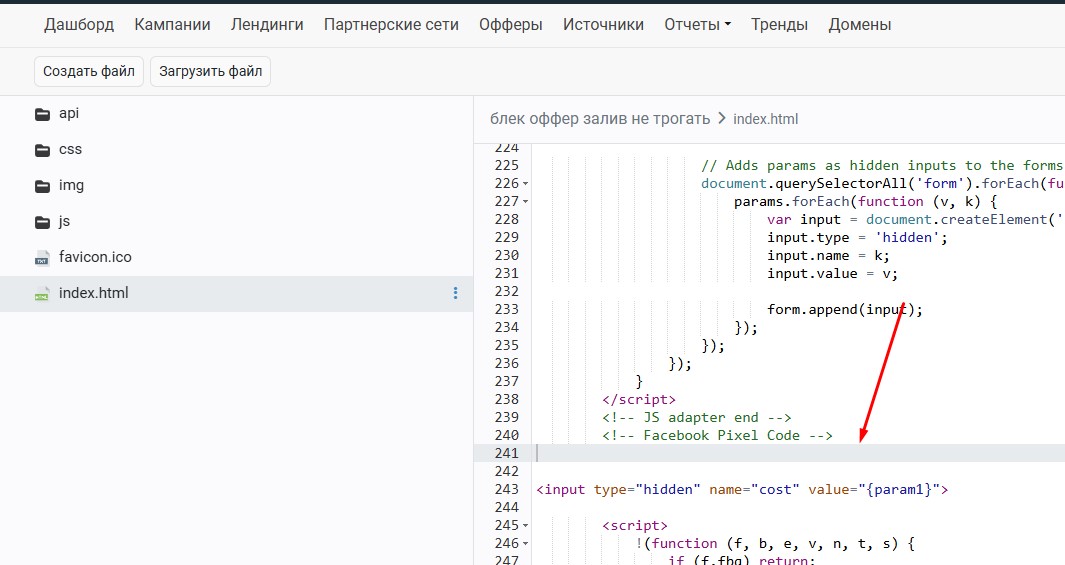Click the Facebook Pixel Code comment
The image size is (1065, 565).
tap(717, 435)
